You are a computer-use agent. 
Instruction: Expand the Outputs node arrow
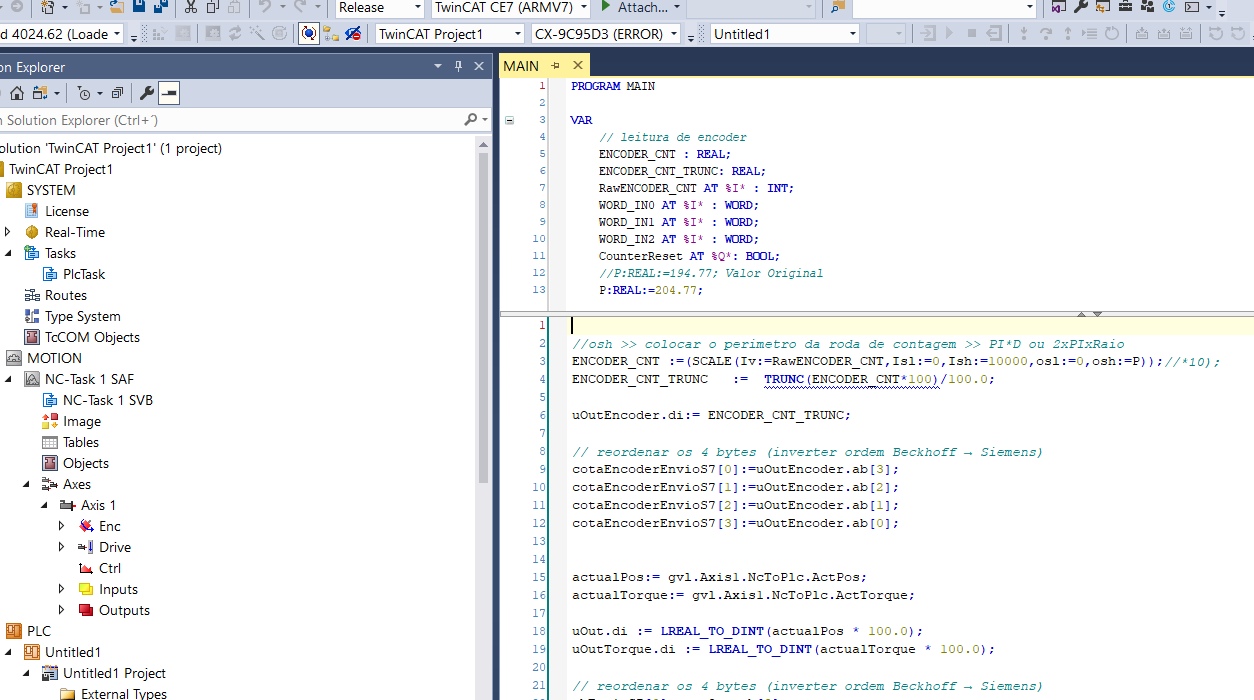click(x=62, y=610)
